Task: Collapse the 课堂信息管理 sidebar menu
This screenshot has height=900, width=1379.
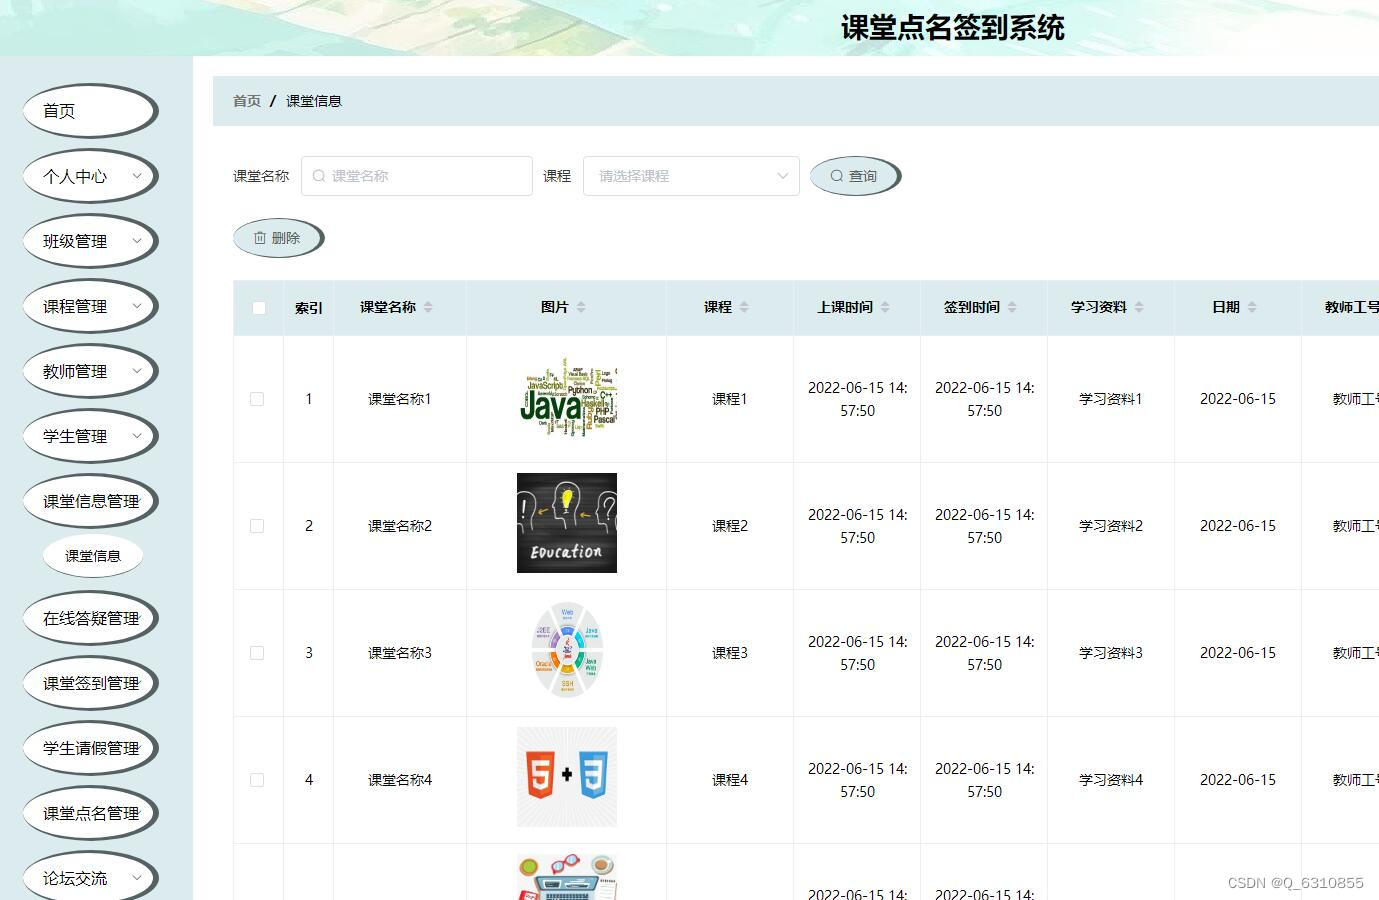Action: [x=90, y=501]
